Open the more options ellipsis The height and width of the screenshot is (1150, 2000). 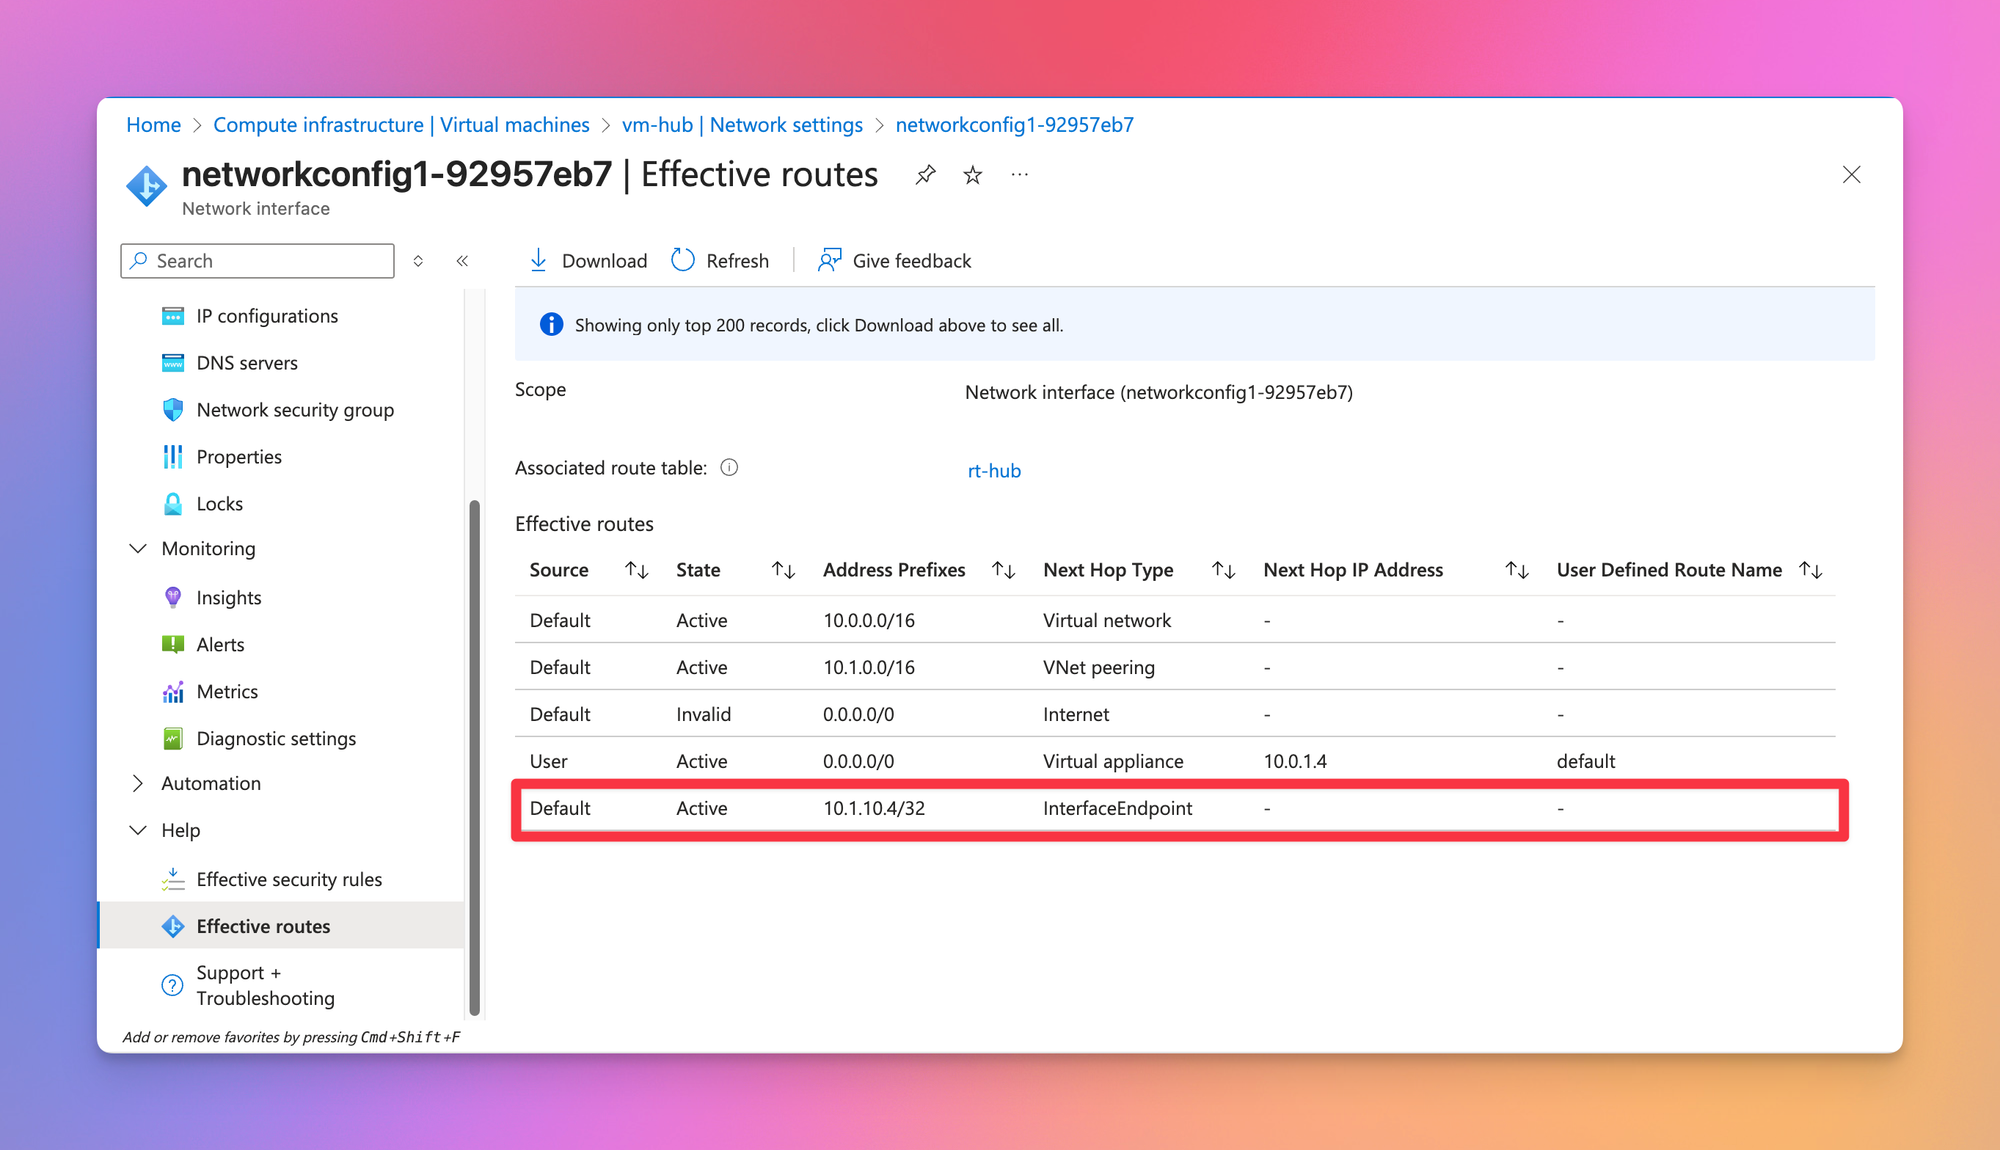point(1019,175)
